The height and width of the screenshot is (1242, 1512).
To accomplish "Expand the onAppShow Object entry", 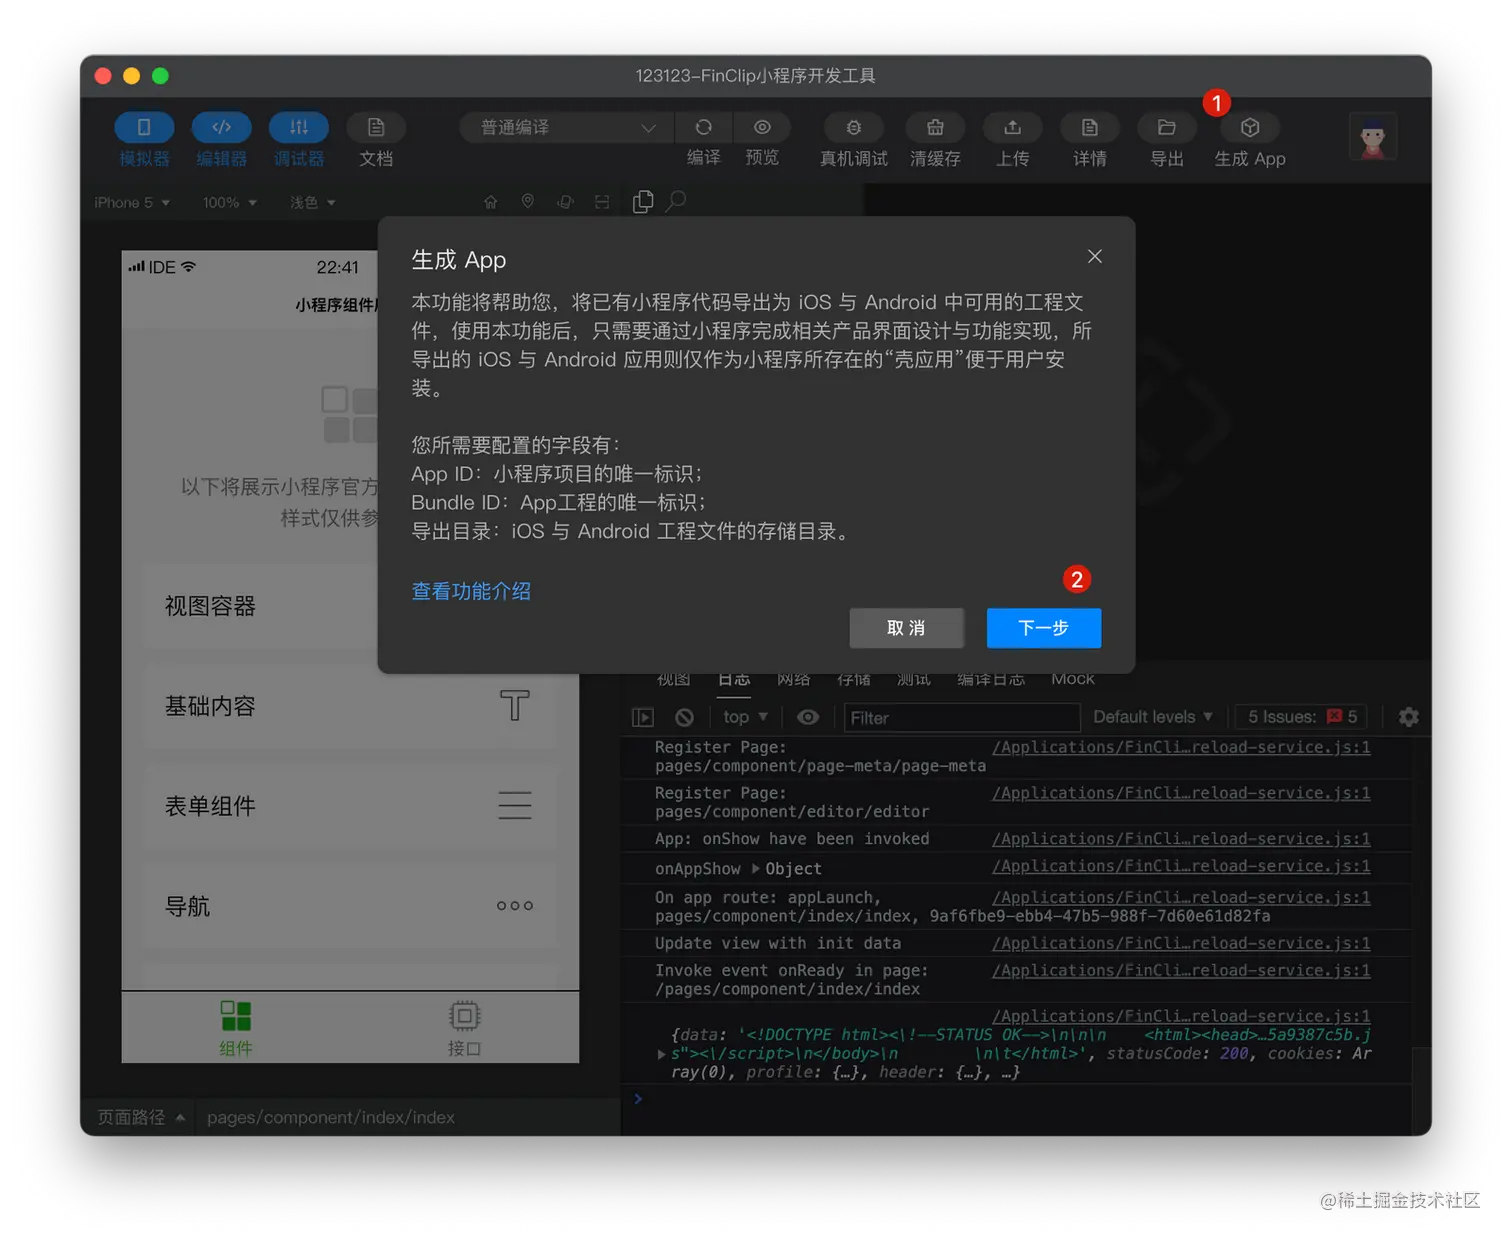I will point(757,868).
